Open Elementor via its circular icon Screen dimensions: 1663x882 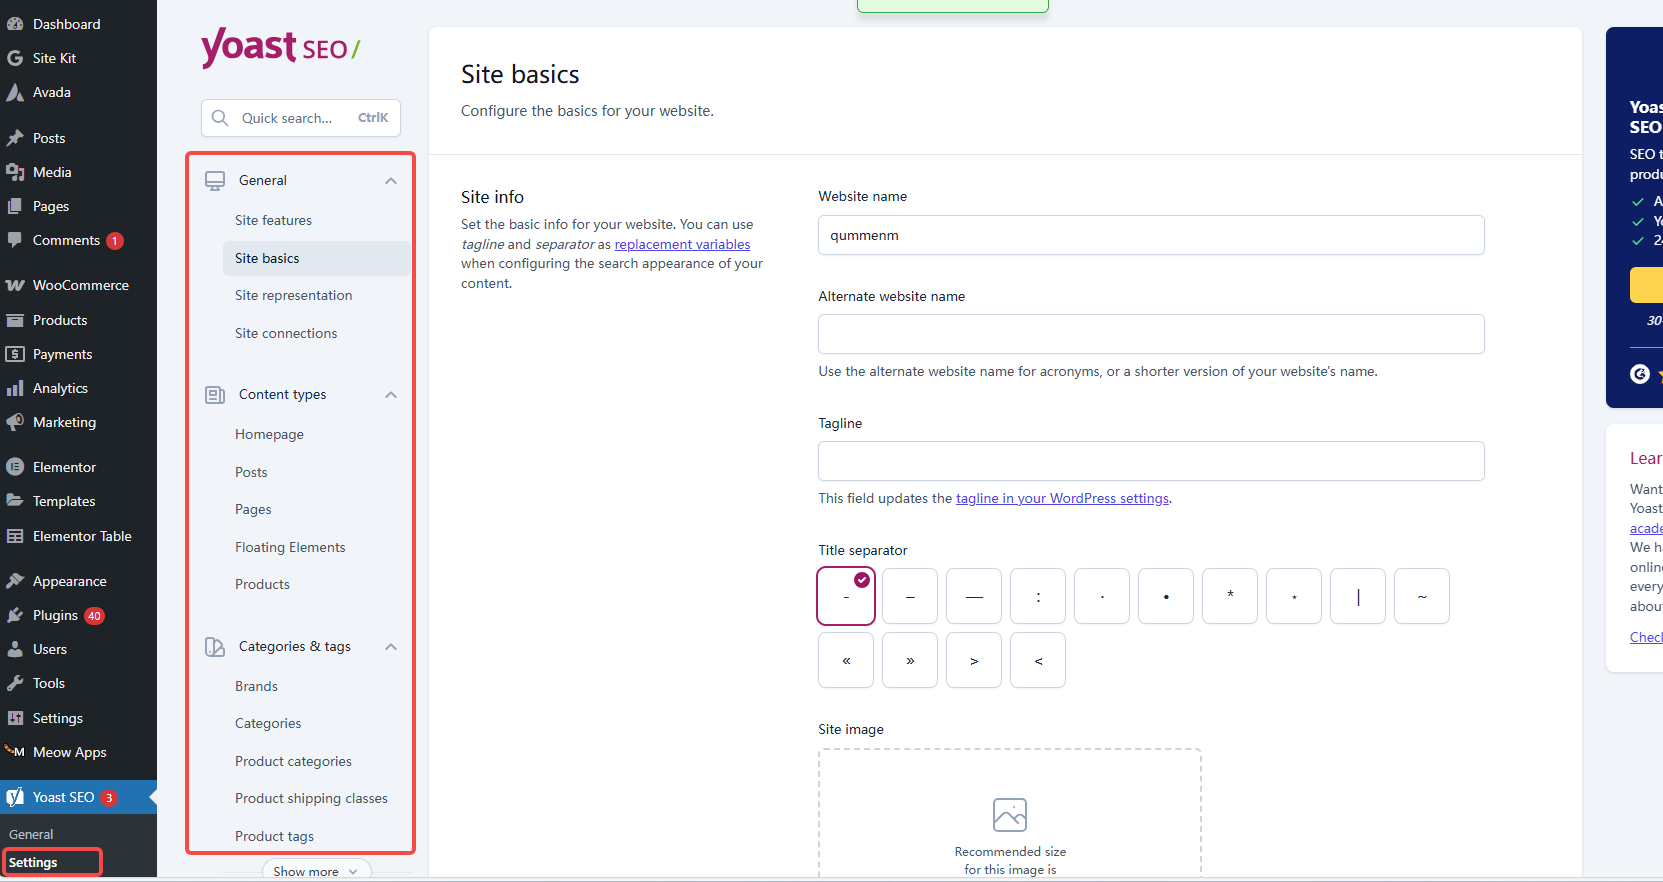(15, 467)
